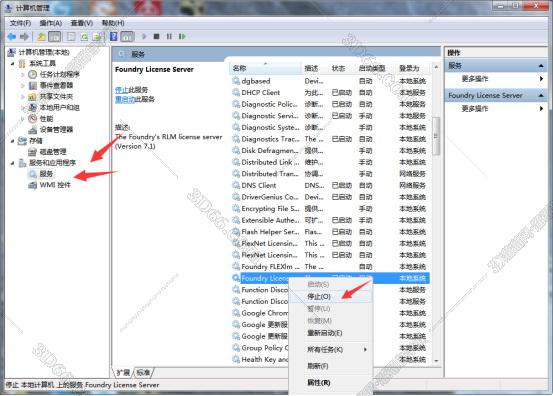Screen dimensions: 553x396
Task: Click the Restart Service toolbar icon
Action: coord(182,36)
